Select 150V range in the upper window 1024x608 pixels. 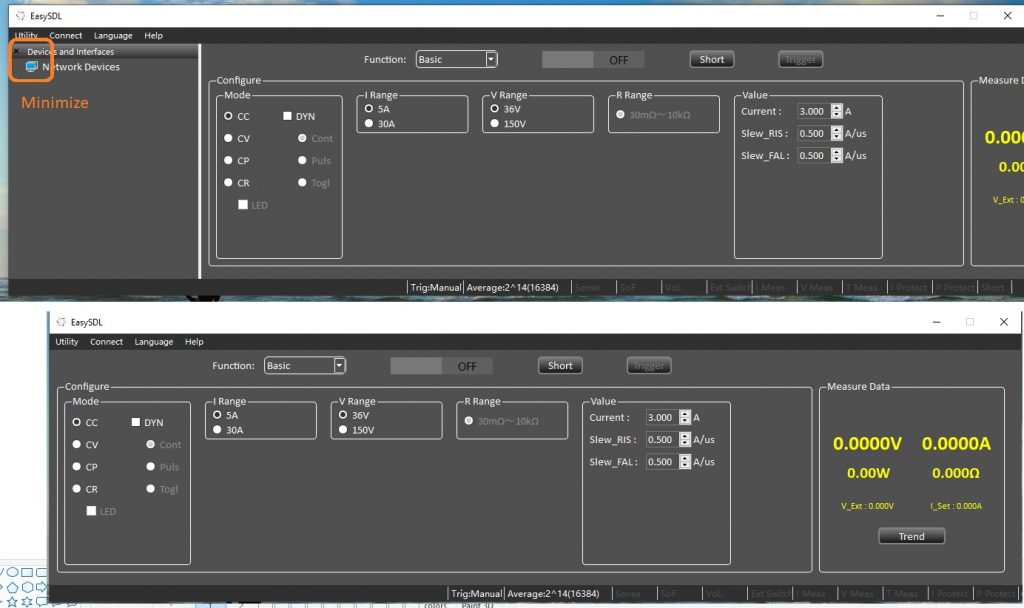494,124
